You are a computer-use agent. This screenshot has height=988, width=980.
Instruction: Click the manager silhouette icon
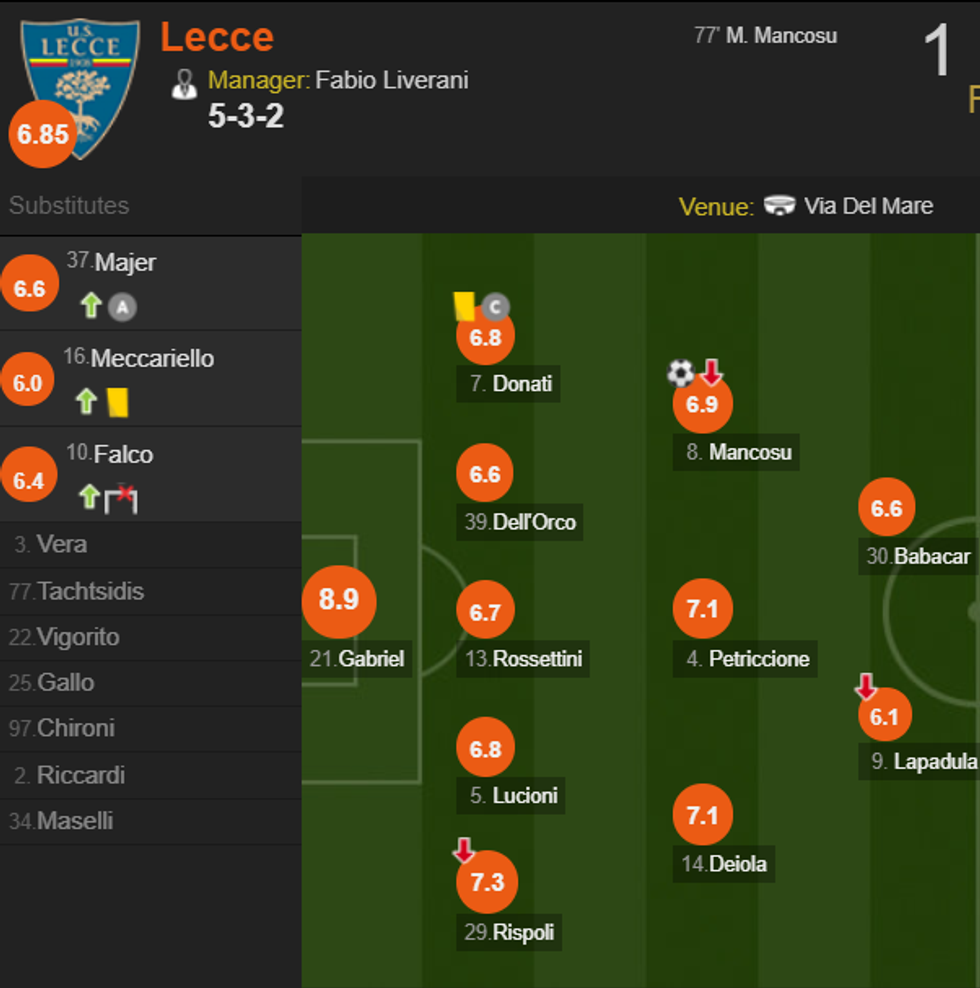point(184,84)
